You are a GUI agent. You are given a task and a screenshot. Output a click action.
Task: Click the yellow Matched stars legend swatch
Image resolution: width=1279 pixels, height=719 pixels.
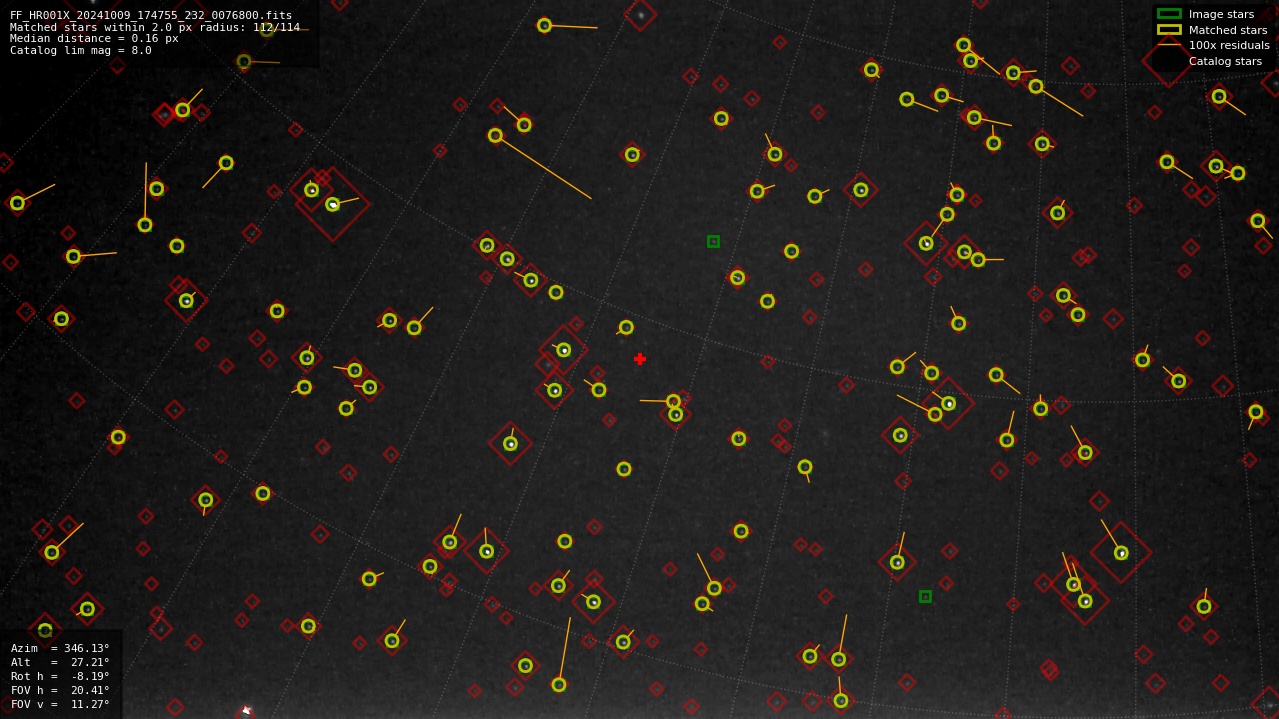point(1169,30)
